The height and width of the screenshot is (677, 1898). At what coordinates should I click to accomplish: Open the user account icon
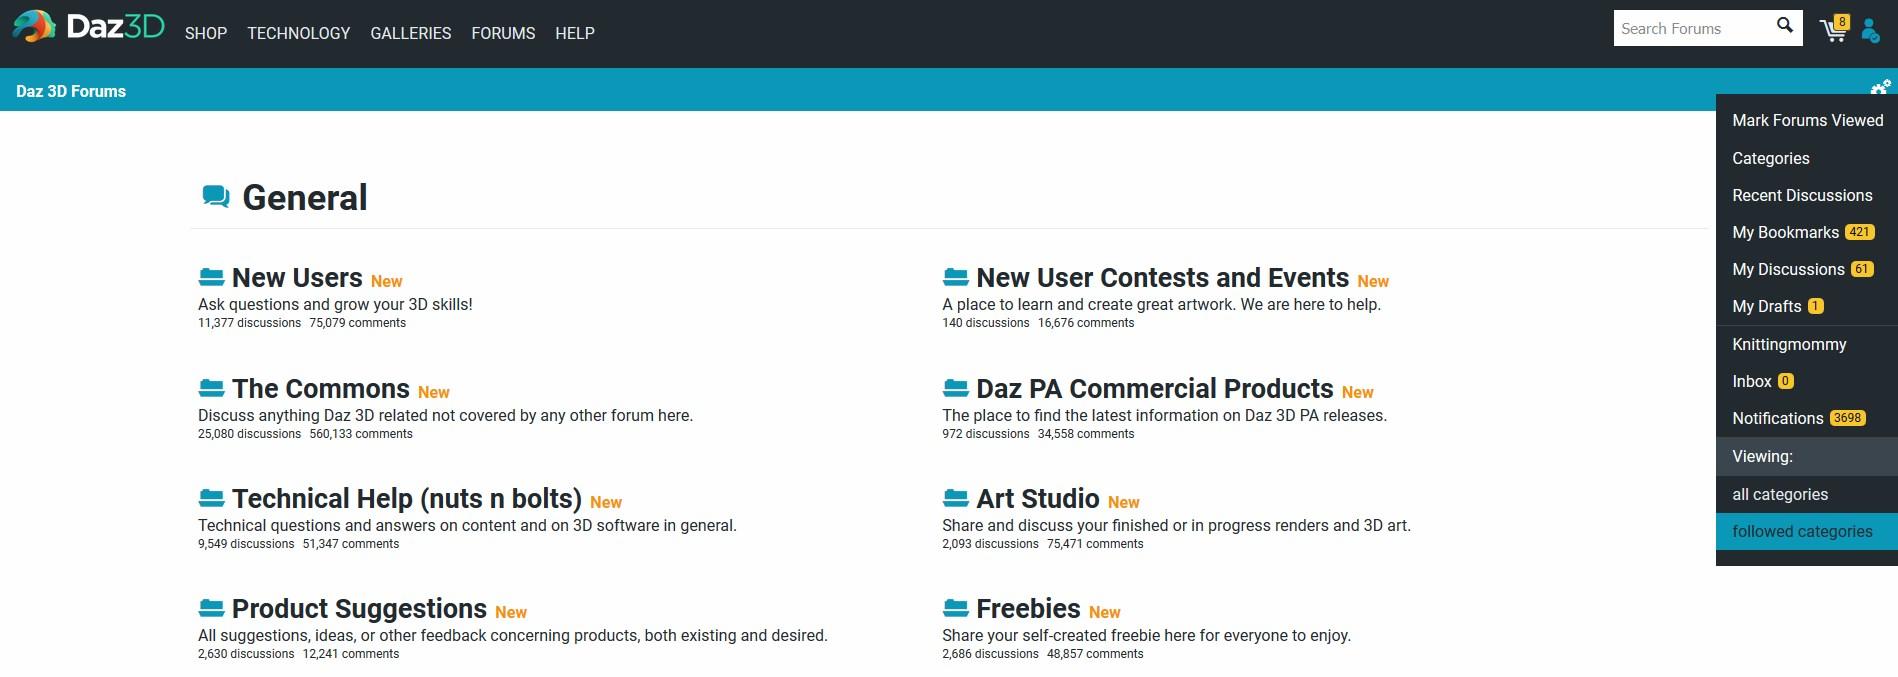[1870, 31]
